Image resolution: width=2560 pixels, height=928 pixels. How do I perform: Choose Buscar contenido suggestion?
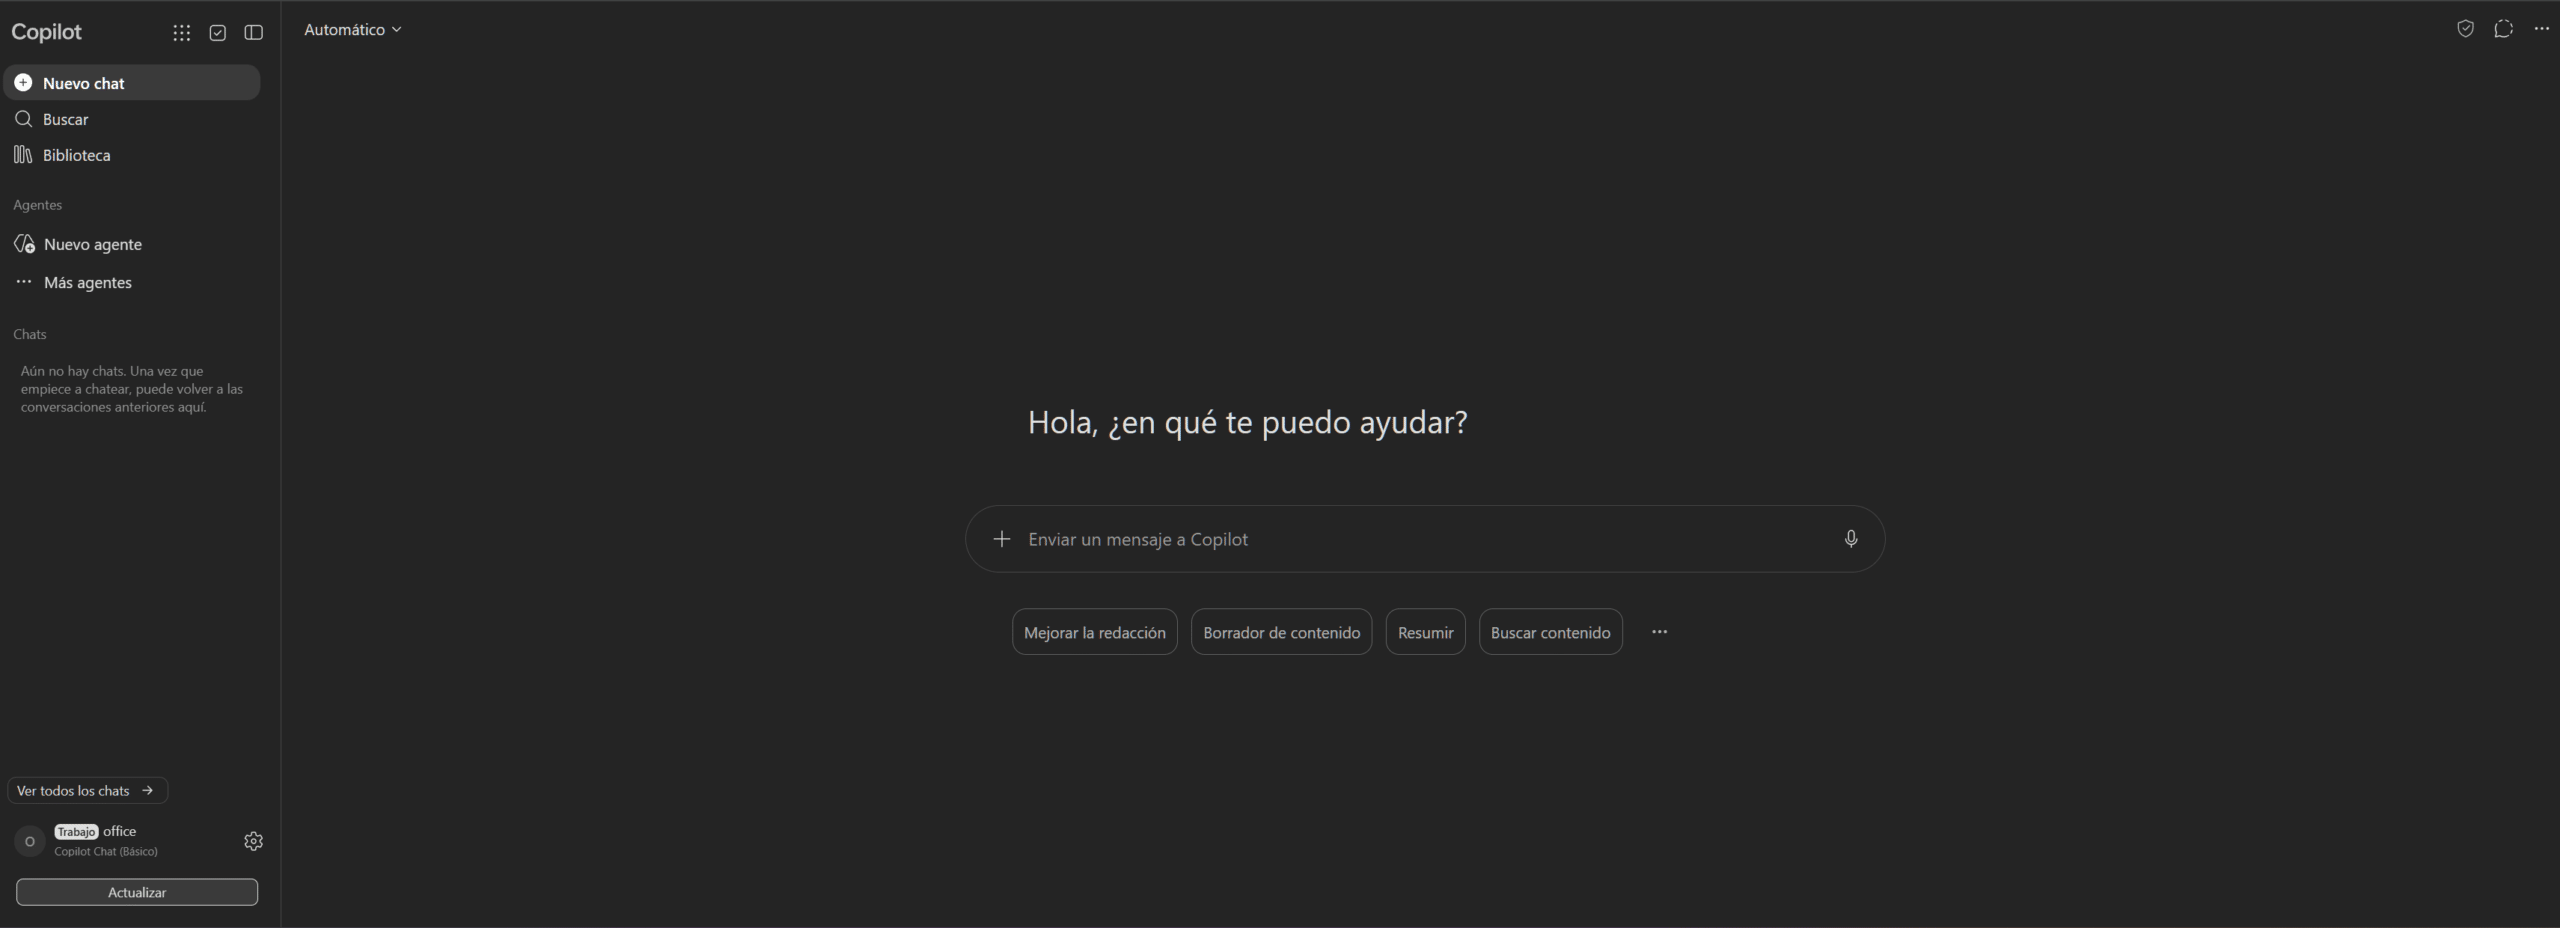[1550, 632]
